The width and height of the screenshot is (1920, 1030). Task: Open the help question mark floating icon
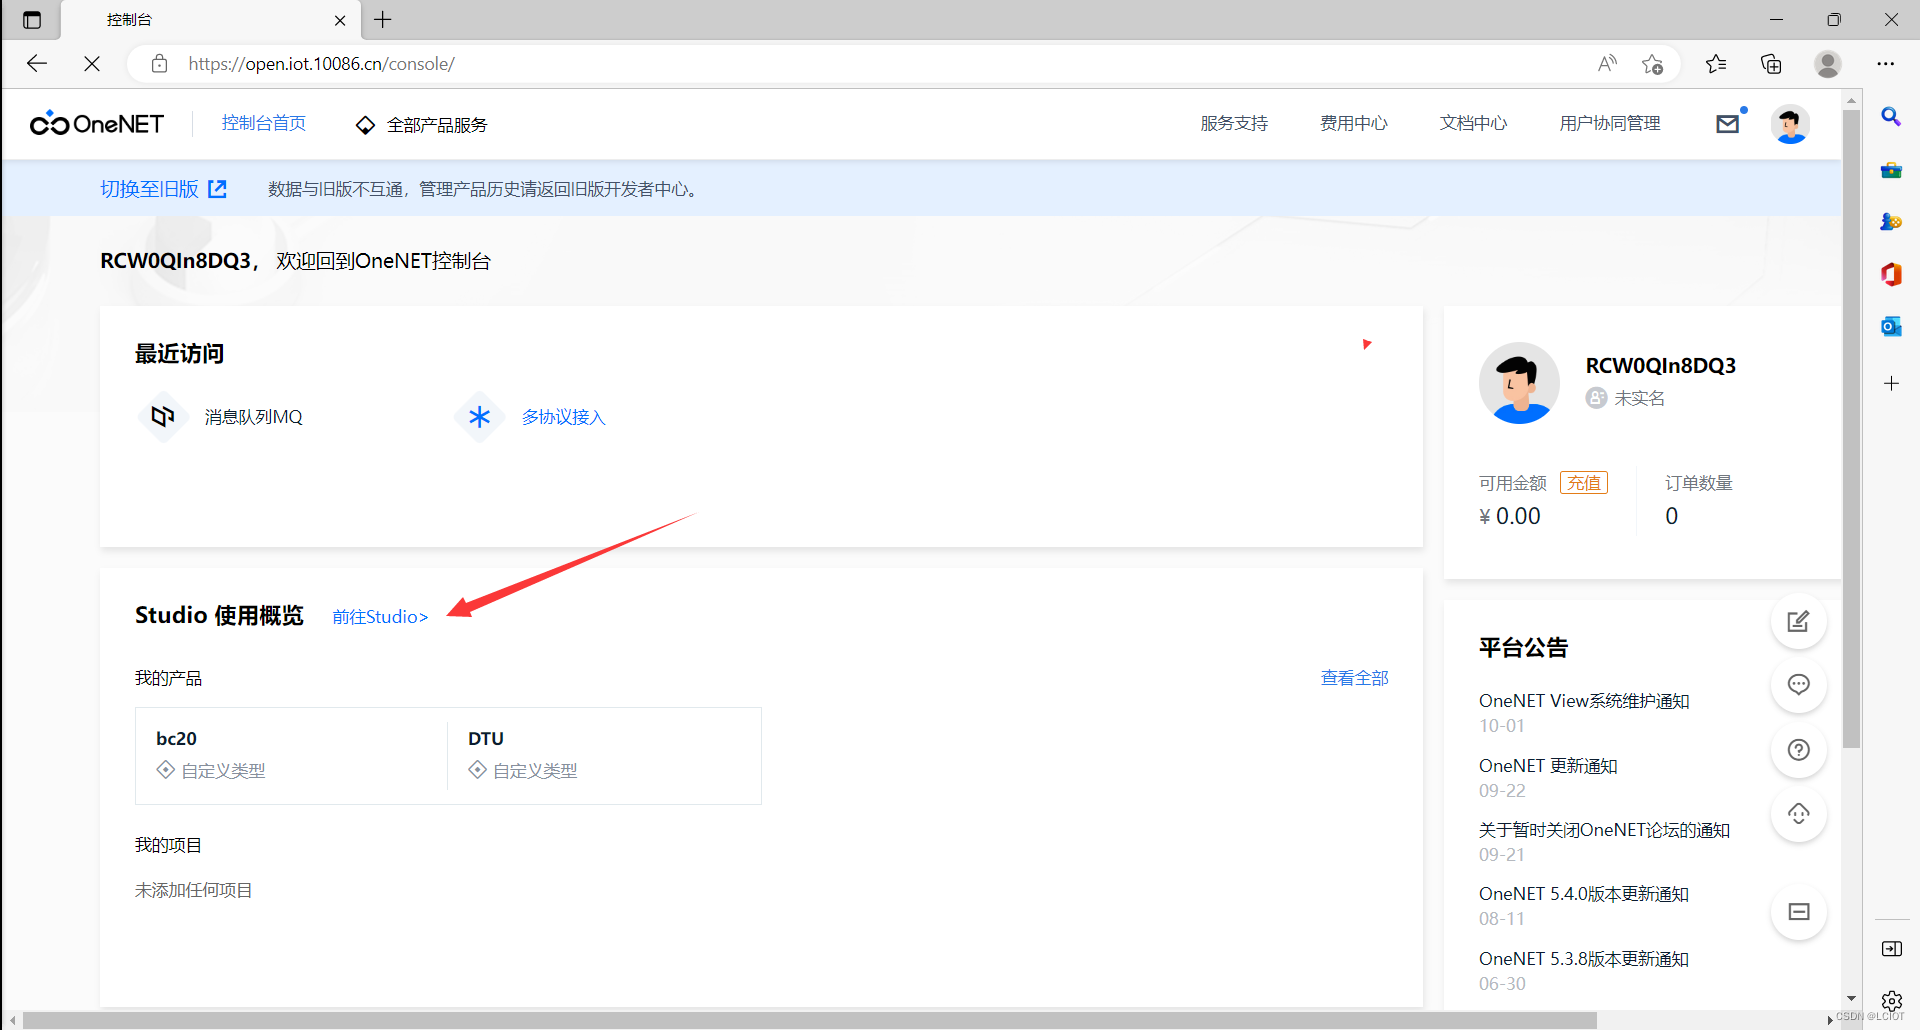tap(1798, 750)
